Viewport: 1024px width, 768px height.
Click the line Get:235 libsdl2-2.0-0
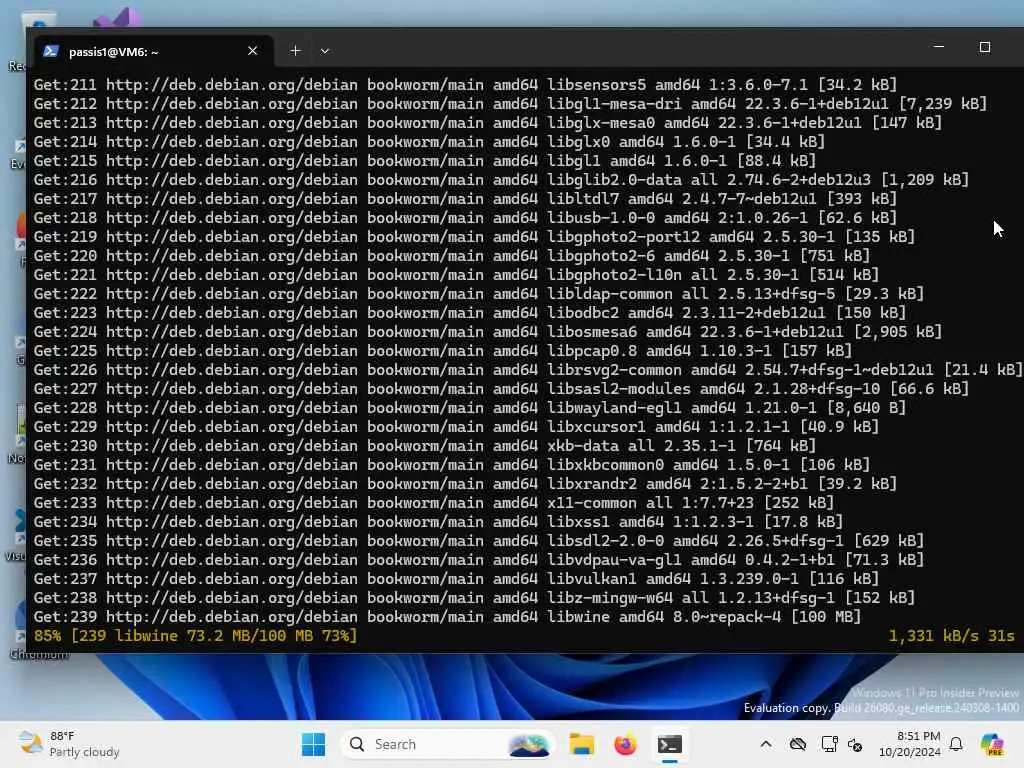click(x=479, y=541)
